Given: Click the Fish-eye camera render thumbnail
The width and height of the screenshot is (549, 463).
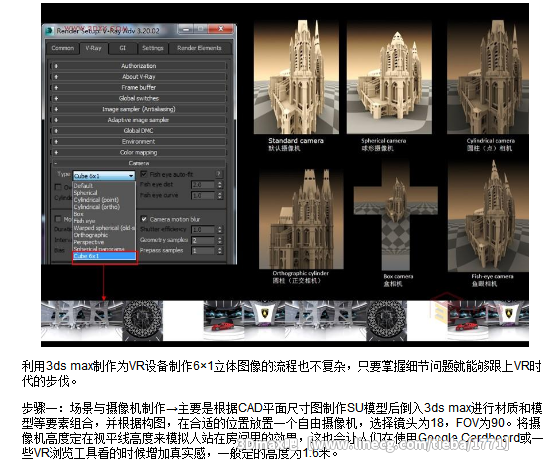Looking at the screenshot, I should point(488,216).
